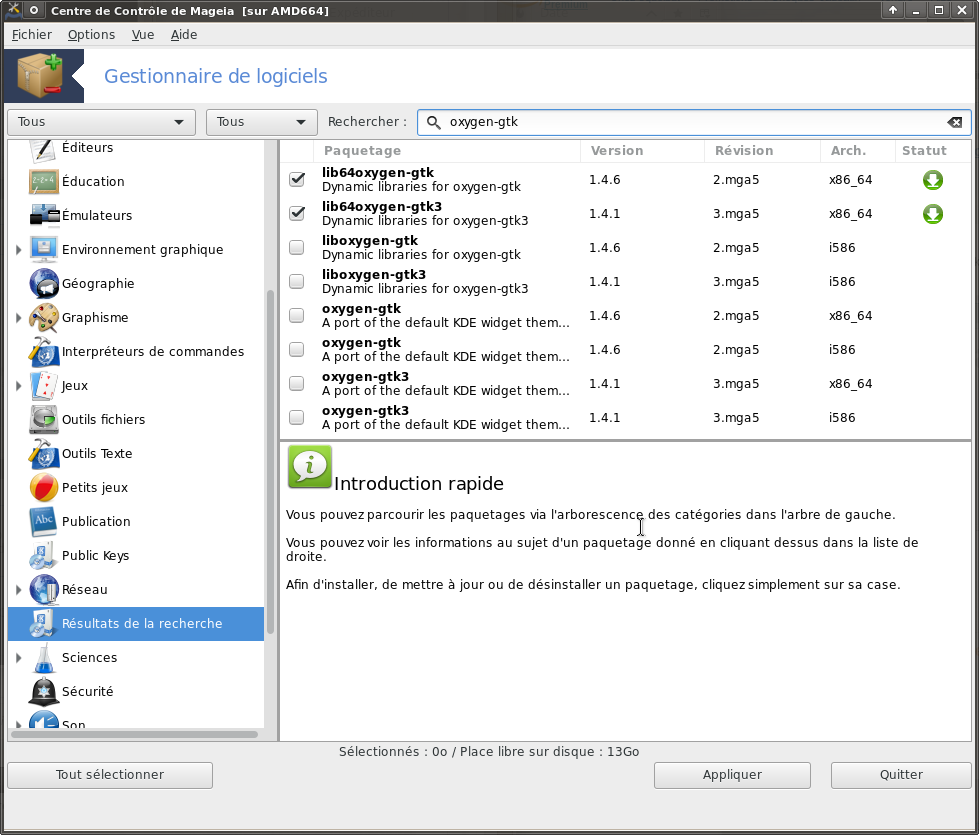Select the Petits jeux category label
The height and width of the screenshot is (835, 979).
point(95,488)
